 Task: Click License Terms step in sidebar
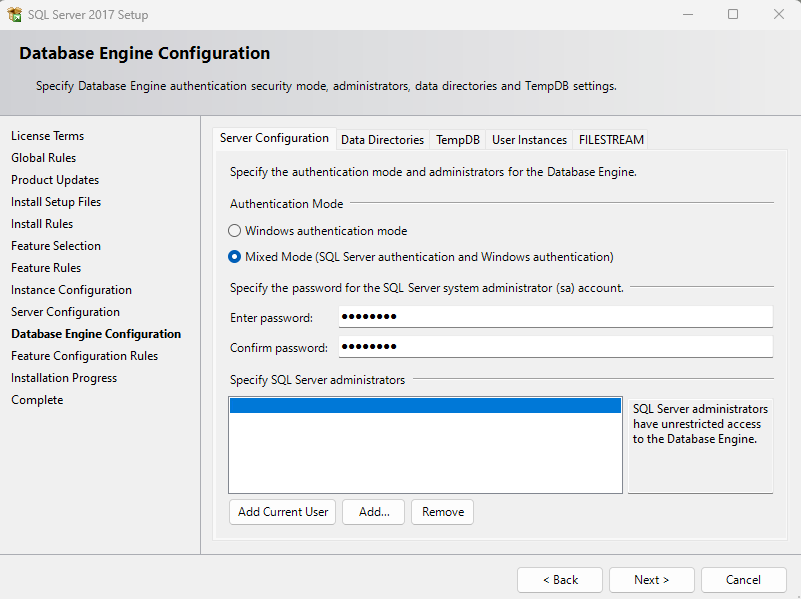point(48,136)
